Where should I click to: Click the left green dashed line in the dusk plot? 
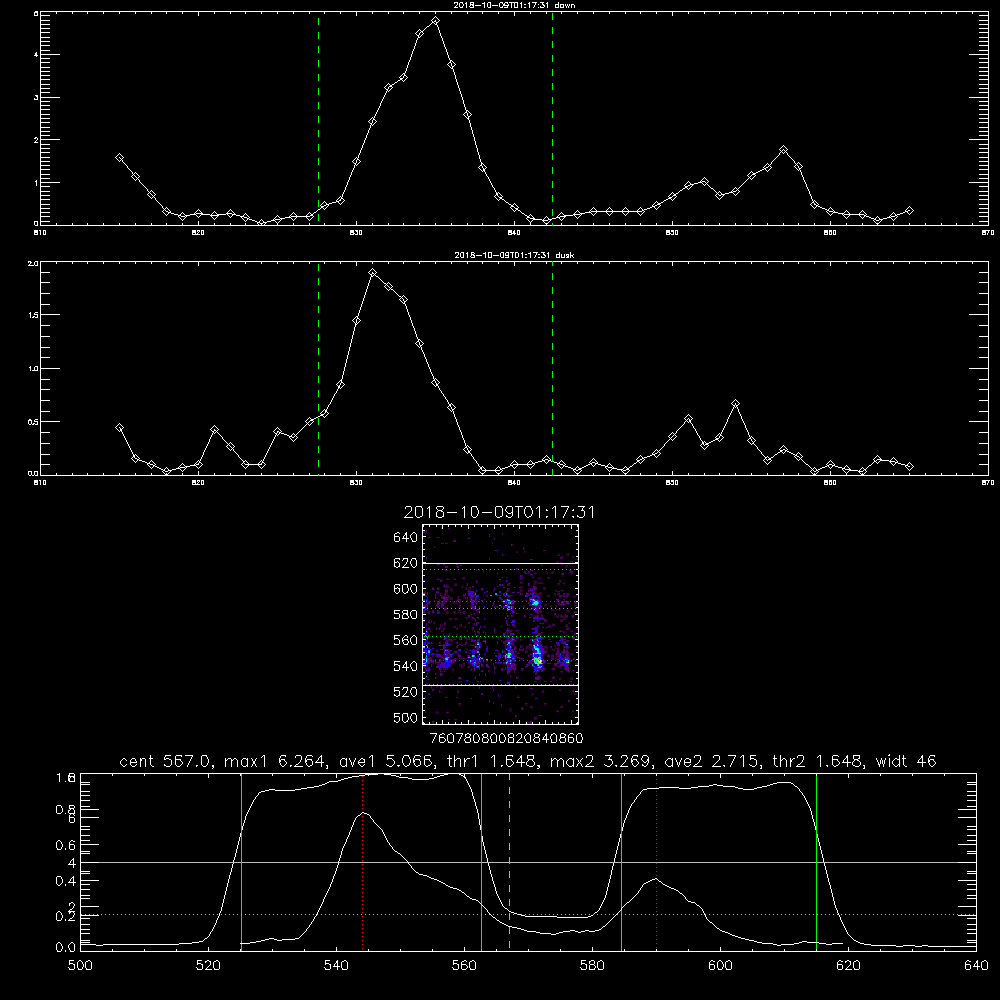[318, 369]
